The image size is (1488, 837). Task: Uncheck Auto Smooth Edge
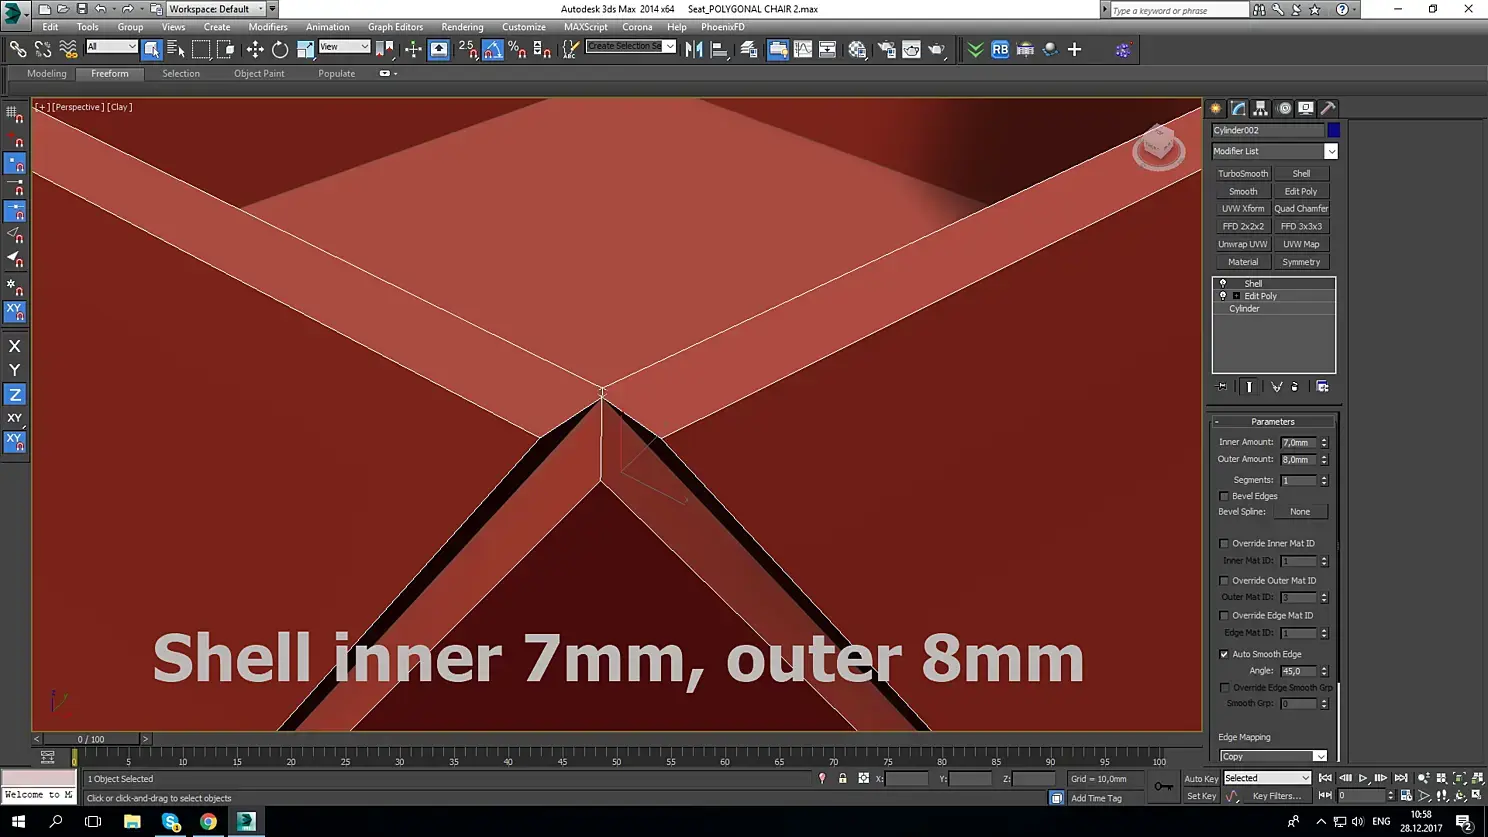pos(1224,654)
